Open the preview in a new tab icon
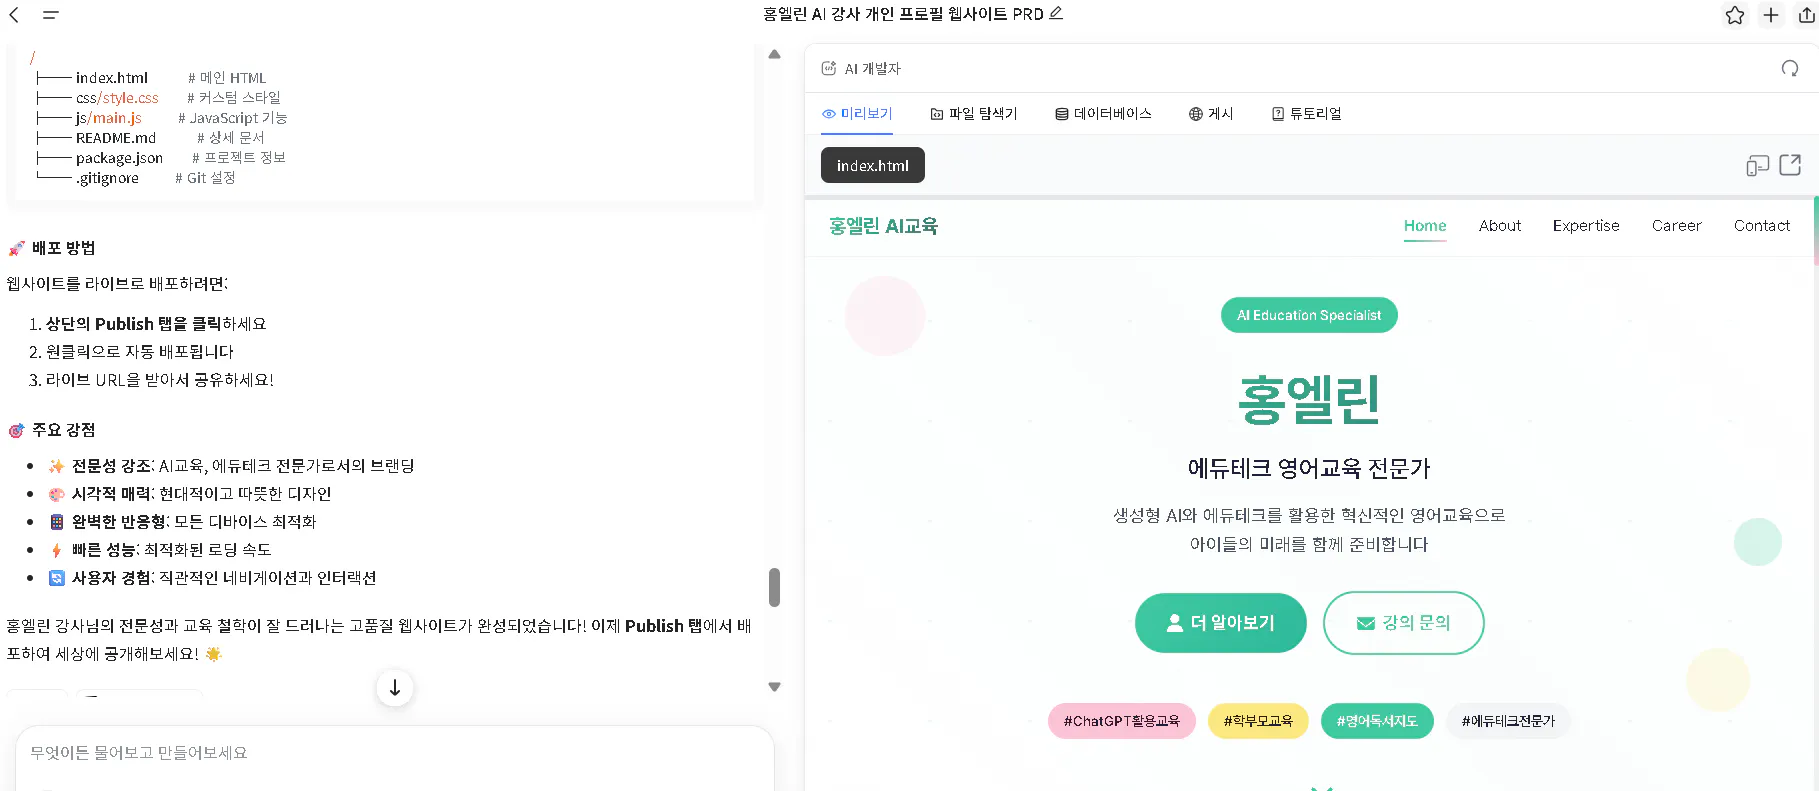The image size is (1819, 791). tap(1791, 164)
